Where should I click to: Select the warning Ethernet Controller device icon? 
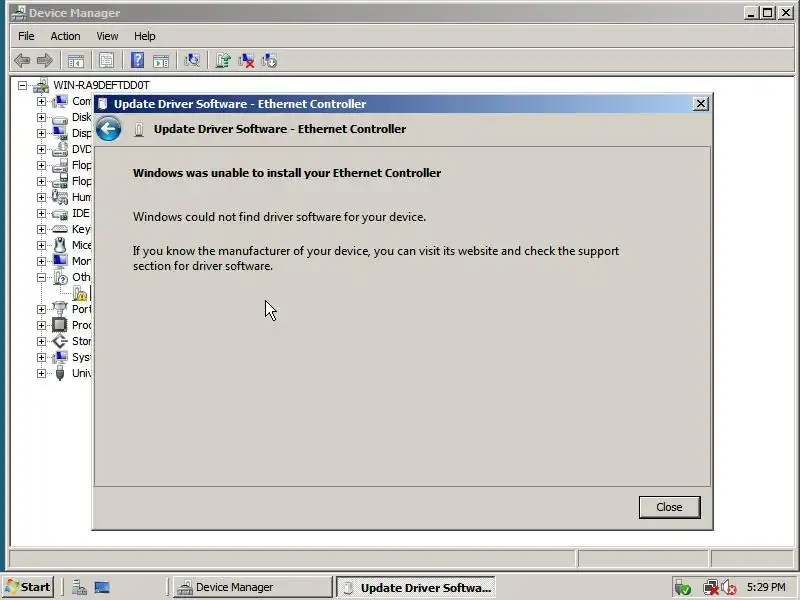pyautogui.click(x=80, y=293)
